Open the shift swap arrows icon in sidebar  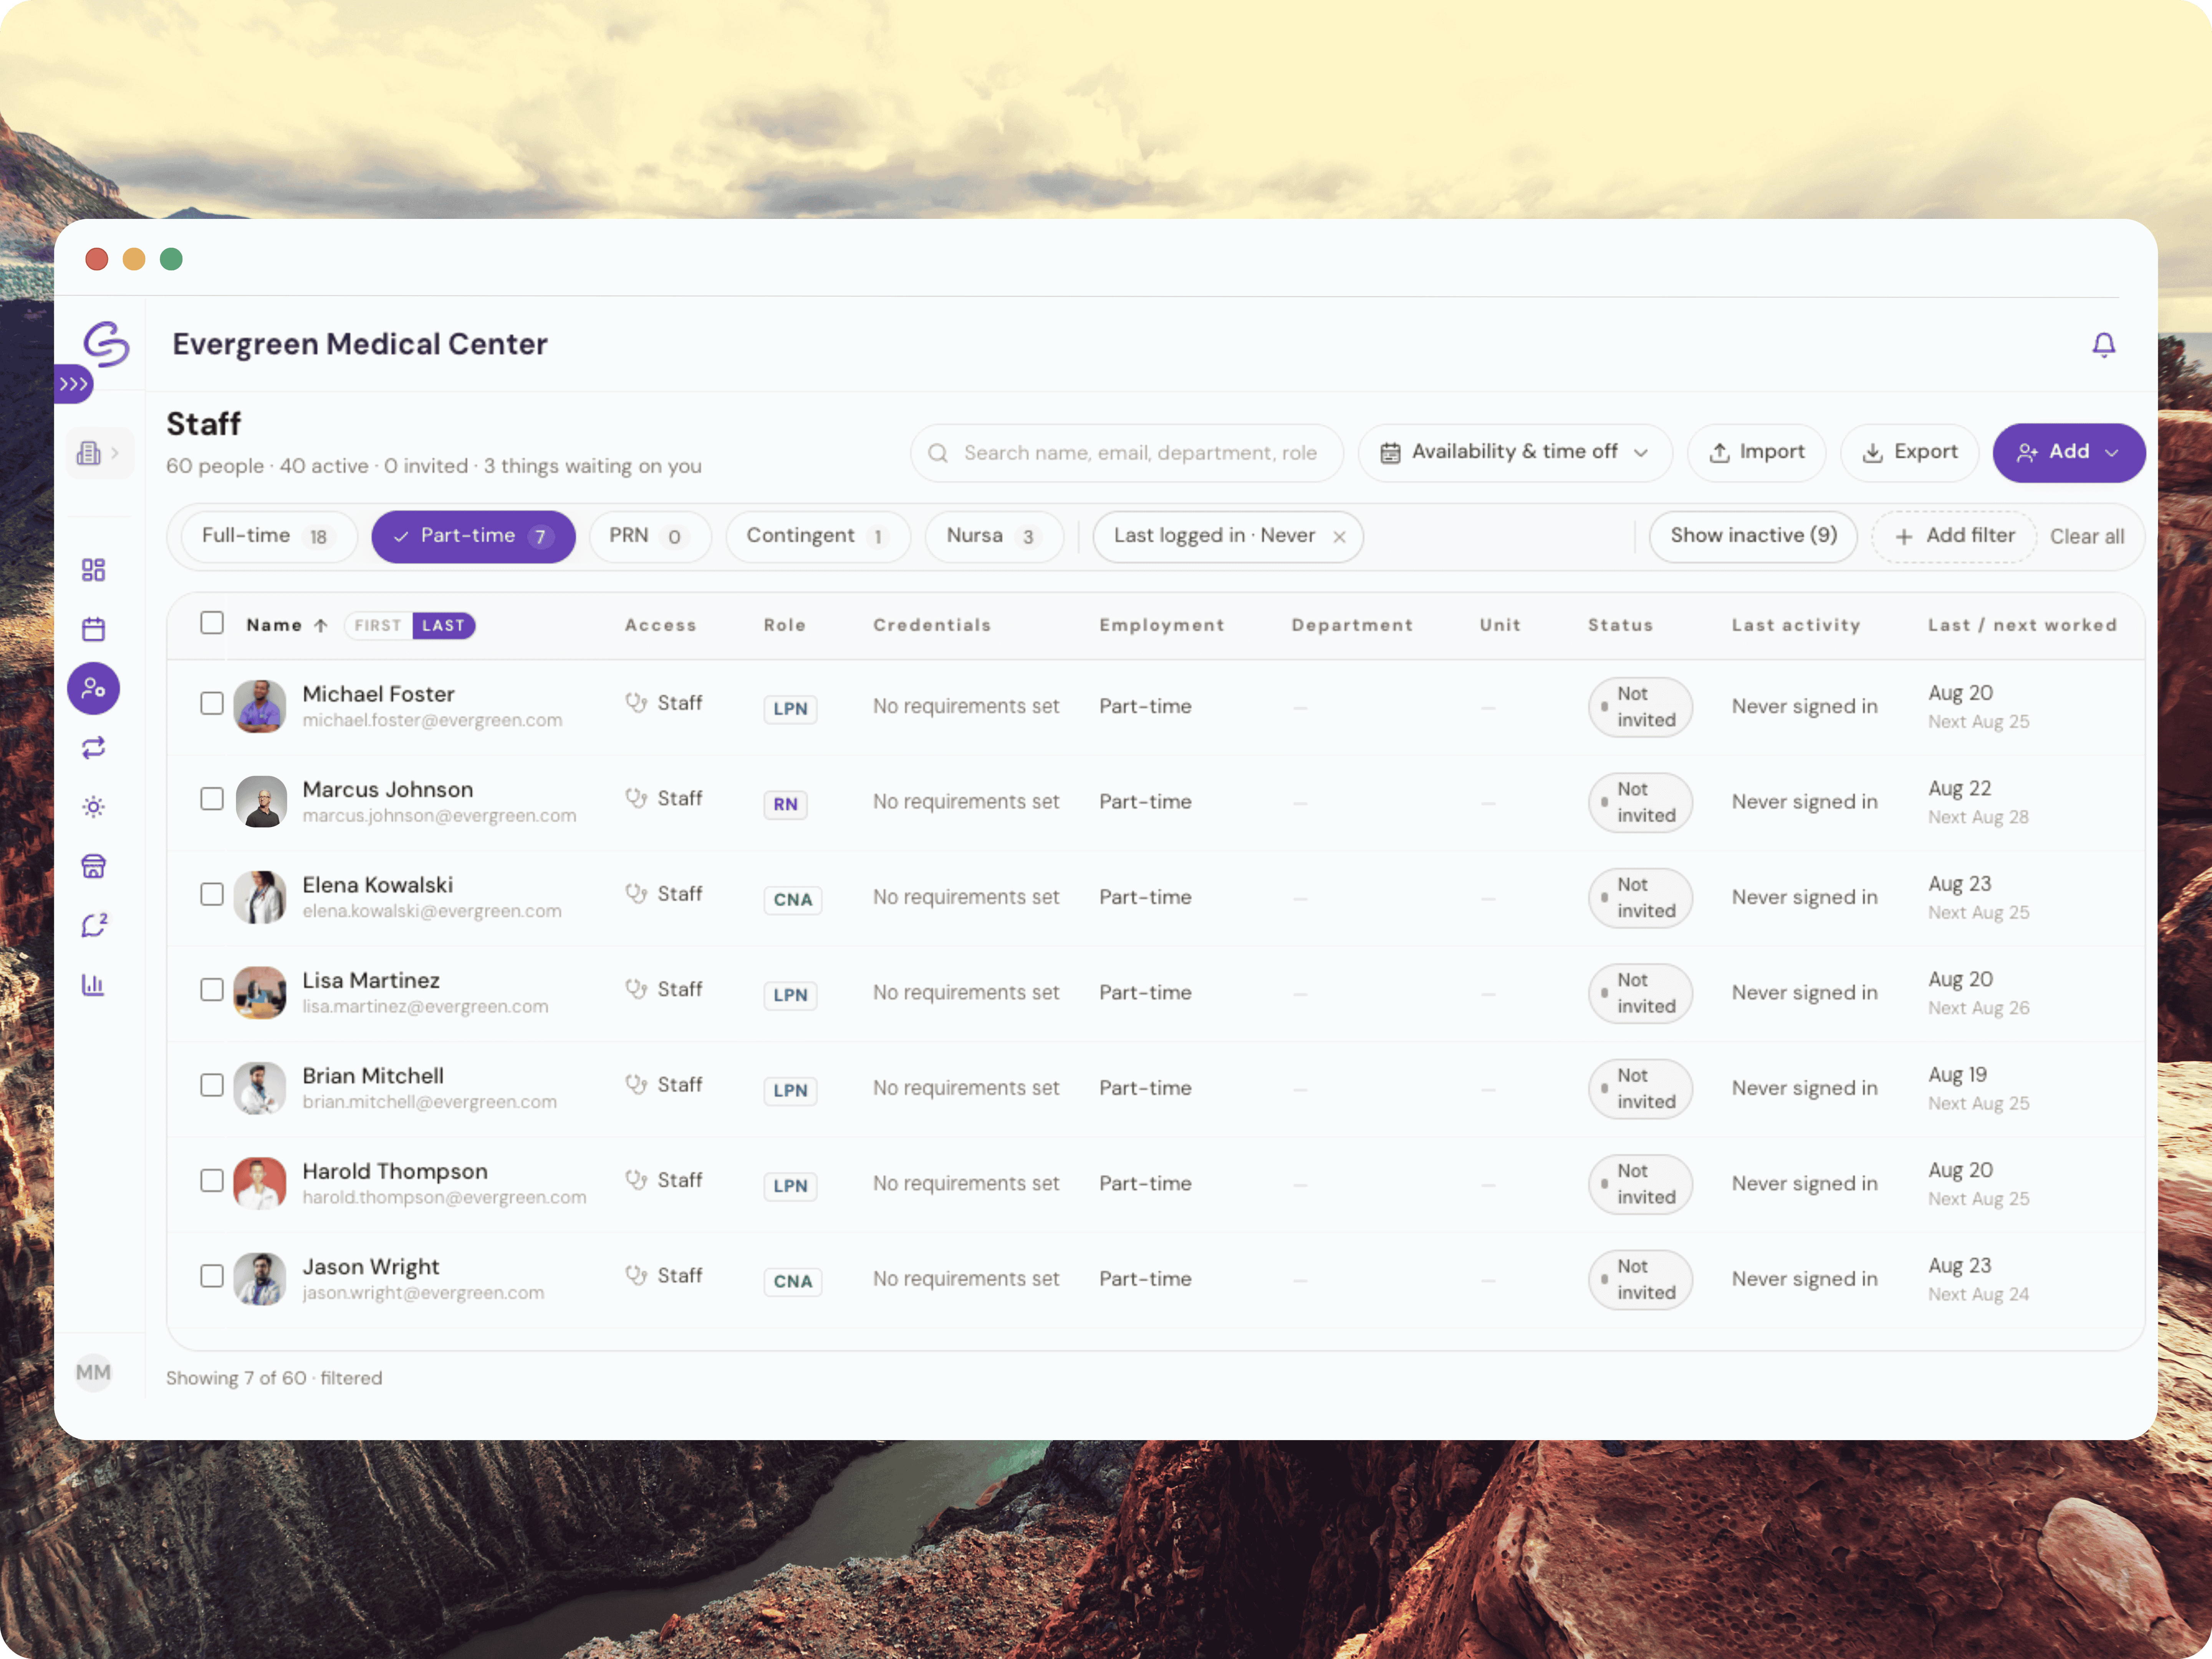coord(93,748)
